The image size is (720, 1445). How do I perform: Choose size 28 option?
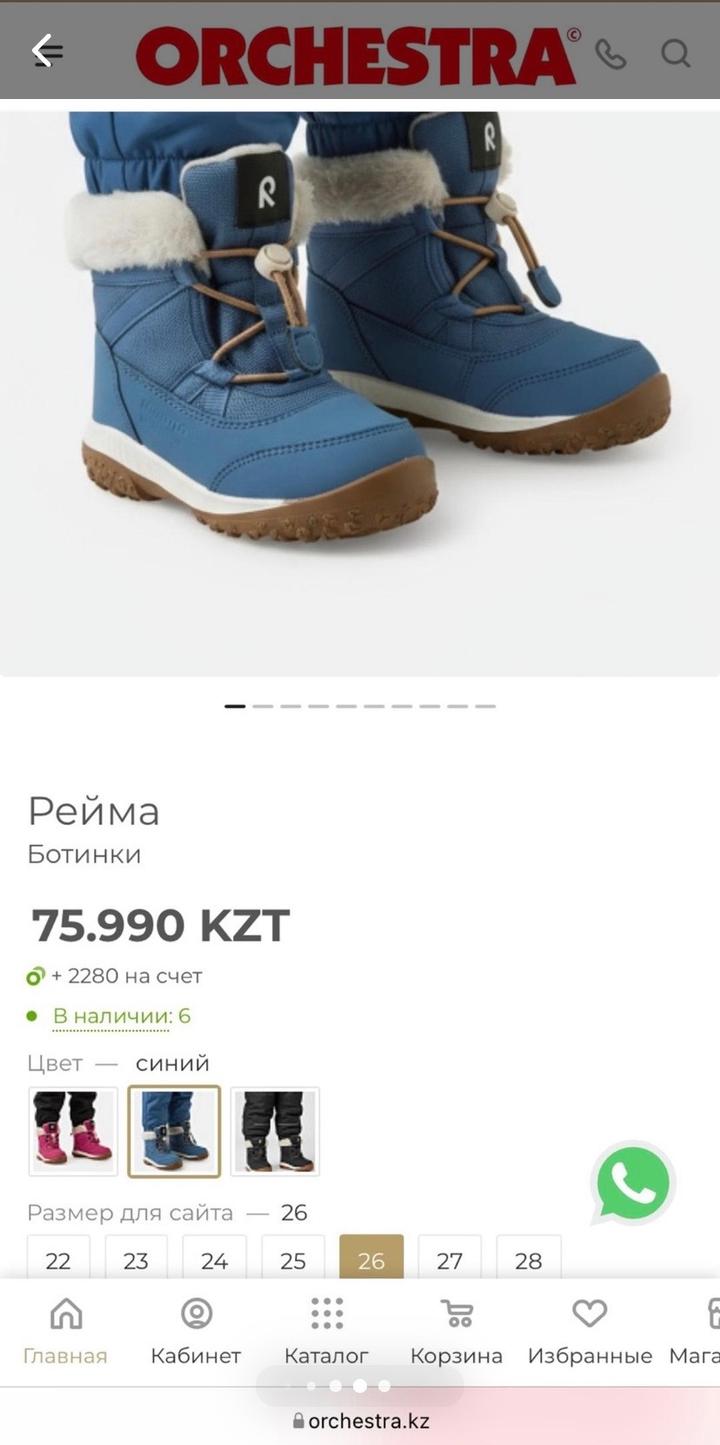pyautogui.click(x=529, y=1258)
